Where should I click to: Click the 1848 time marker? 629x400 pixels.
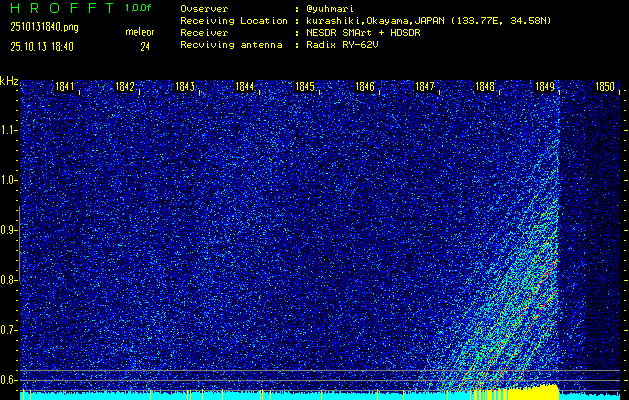pyautogui.click(x=485, y=86)
